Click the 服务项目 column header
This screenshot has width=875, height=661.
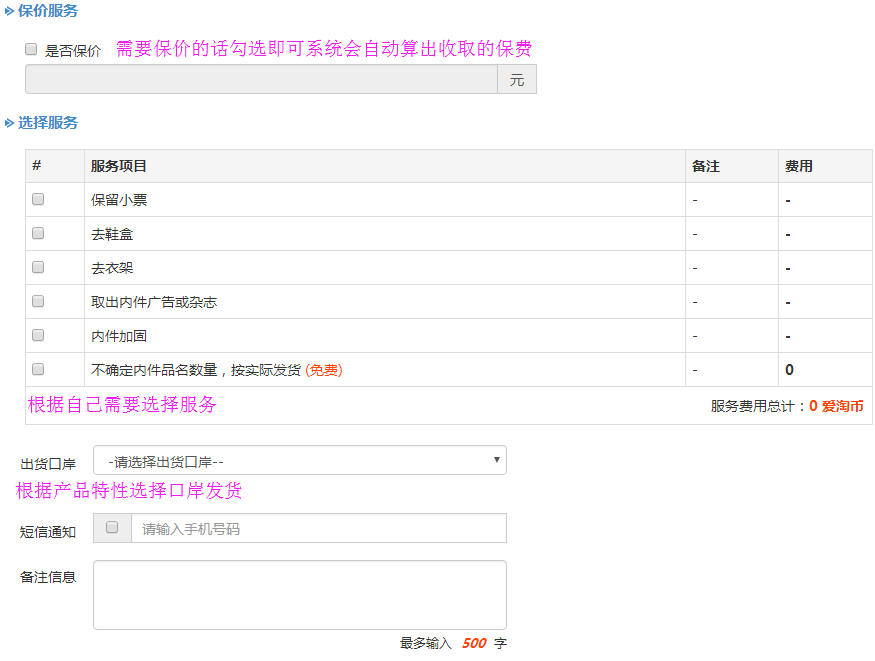point(119,166)
